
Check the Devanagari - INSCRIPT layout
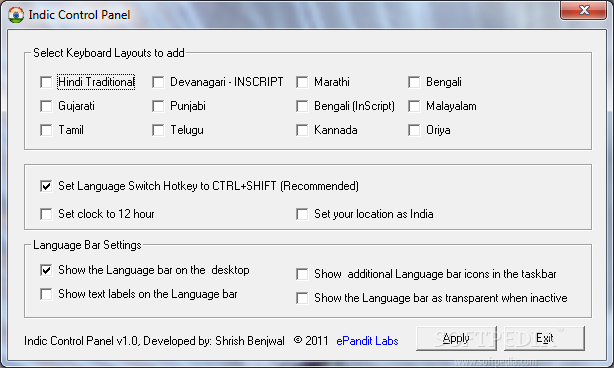pos(158,82)
